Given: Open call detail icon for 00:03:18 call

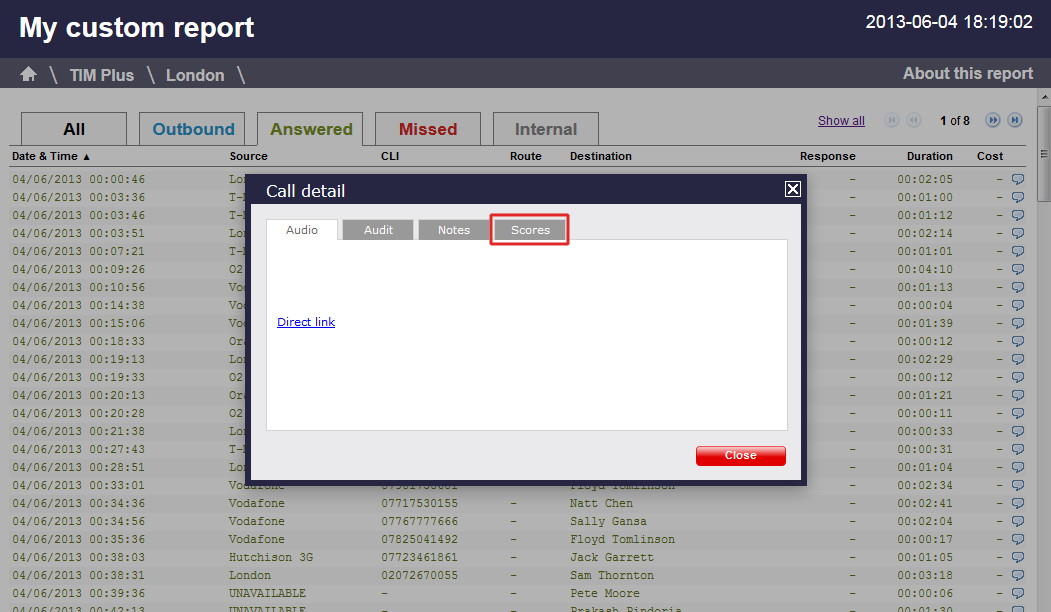Looking at the screenshot, I should point(1018,576).
